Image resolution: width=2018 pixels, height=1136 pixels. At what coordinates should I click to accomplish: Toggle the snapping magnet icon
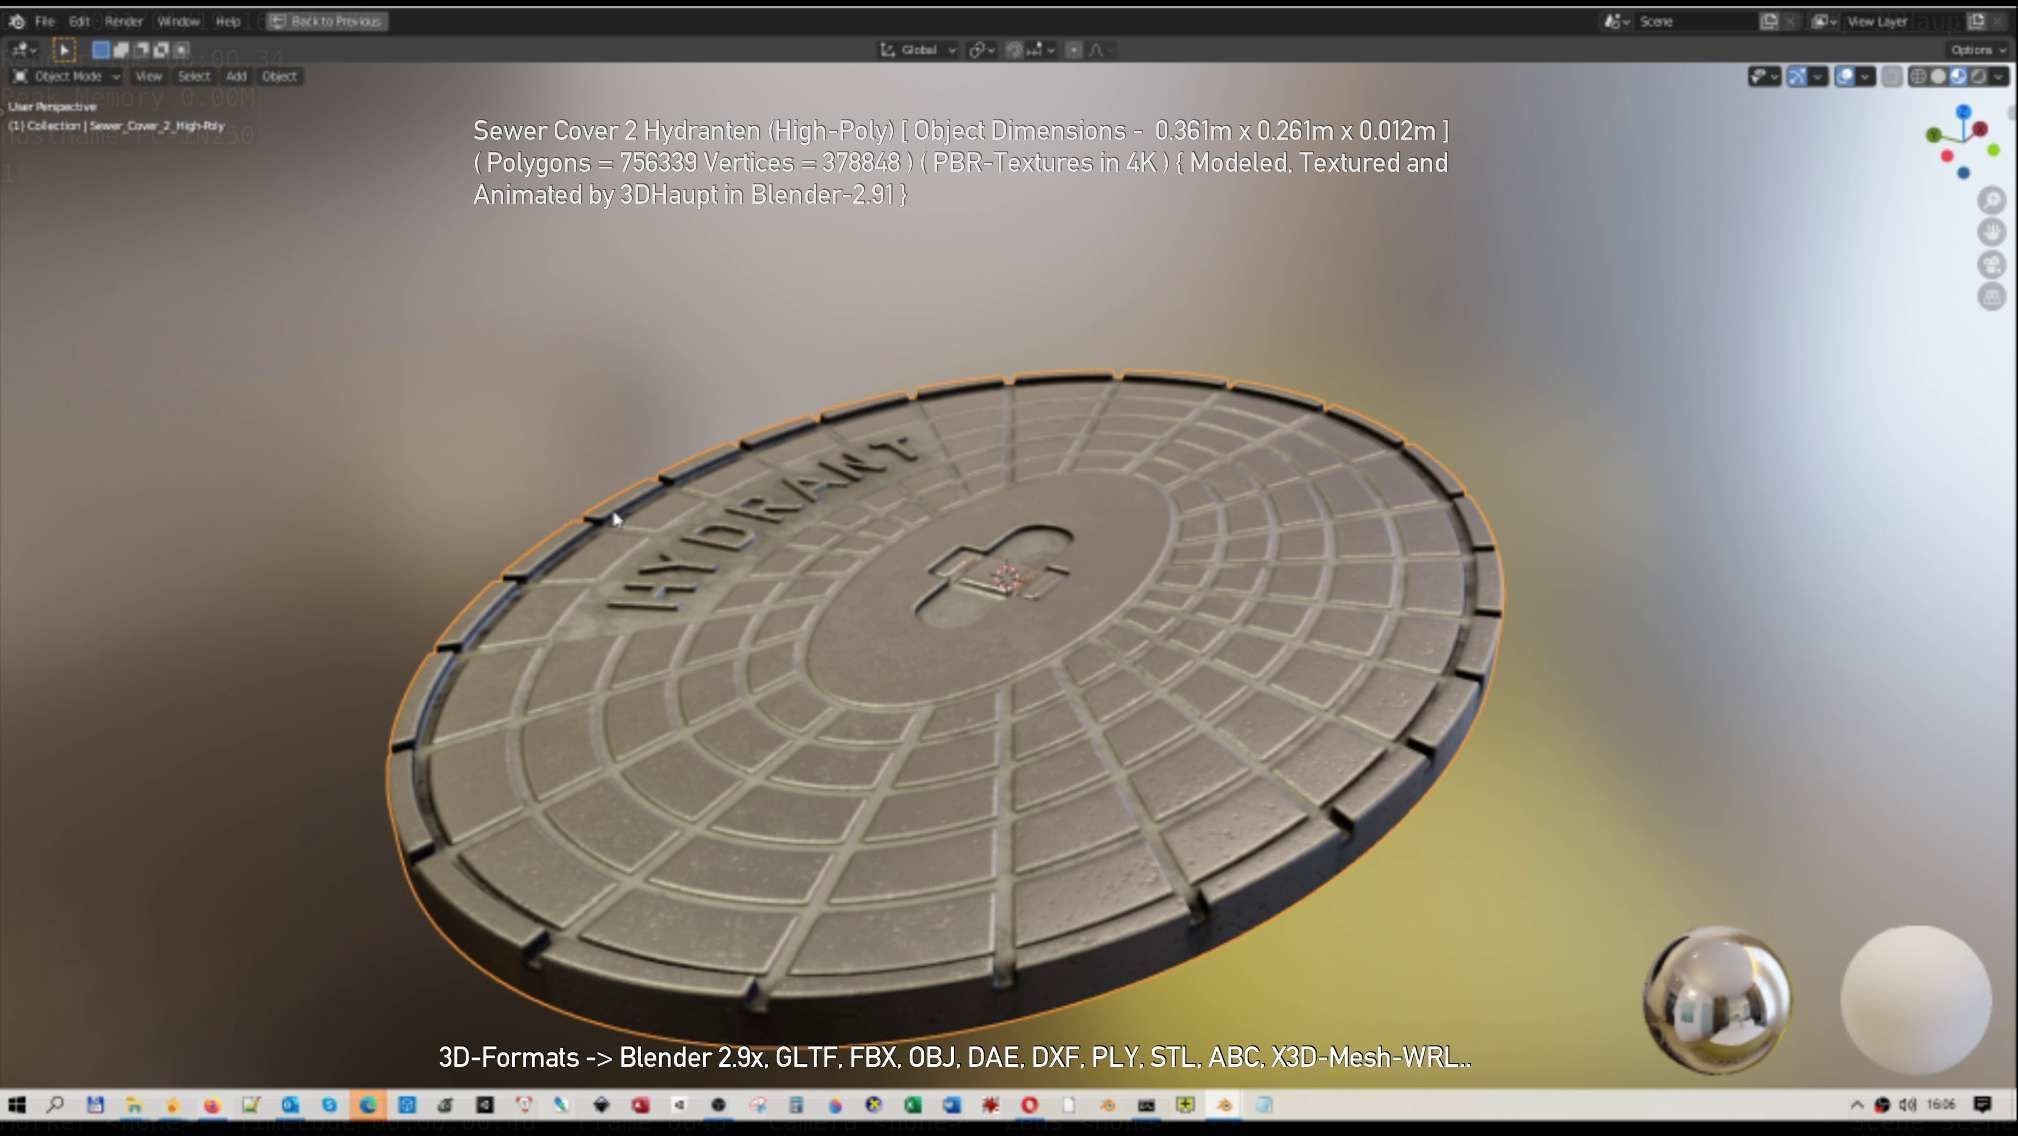(1013, 49)
